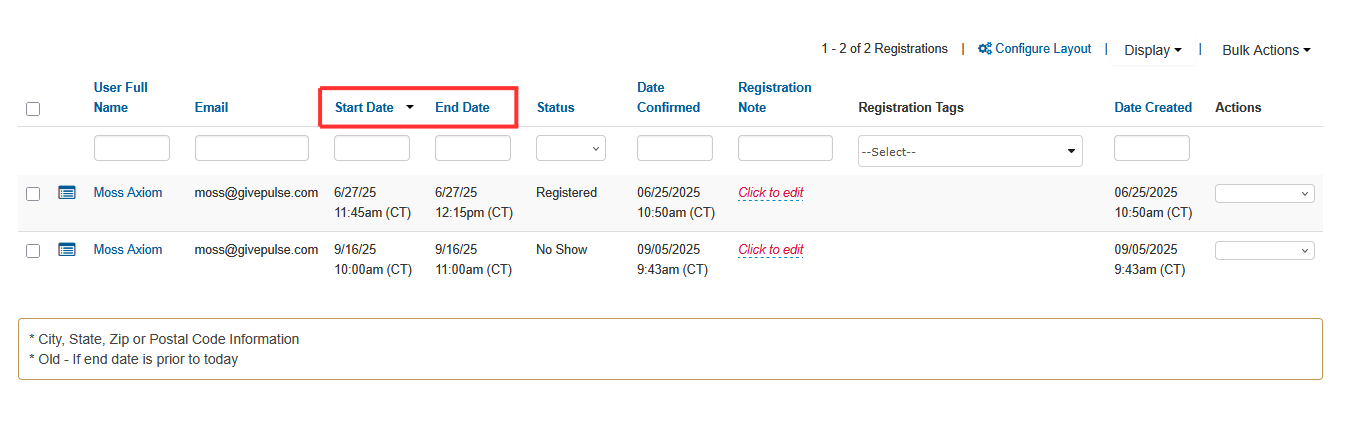This screenshot has height=438, width=1345.
Task: Click end date 6/27/25 12:15pm cell
Action: pos(474,202)
